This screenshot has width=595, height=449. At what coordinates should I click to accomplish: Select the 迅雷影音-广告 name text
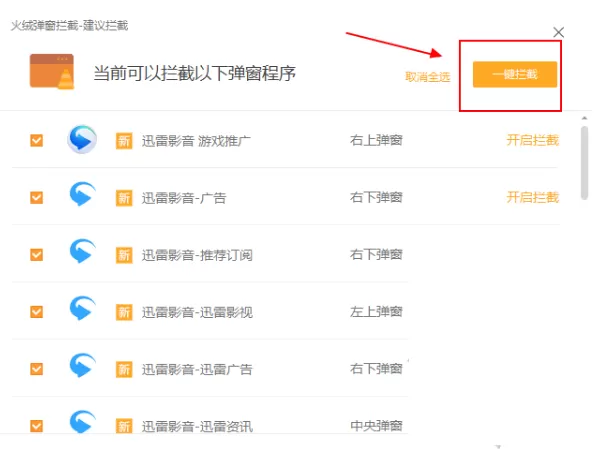pos(184,198)
